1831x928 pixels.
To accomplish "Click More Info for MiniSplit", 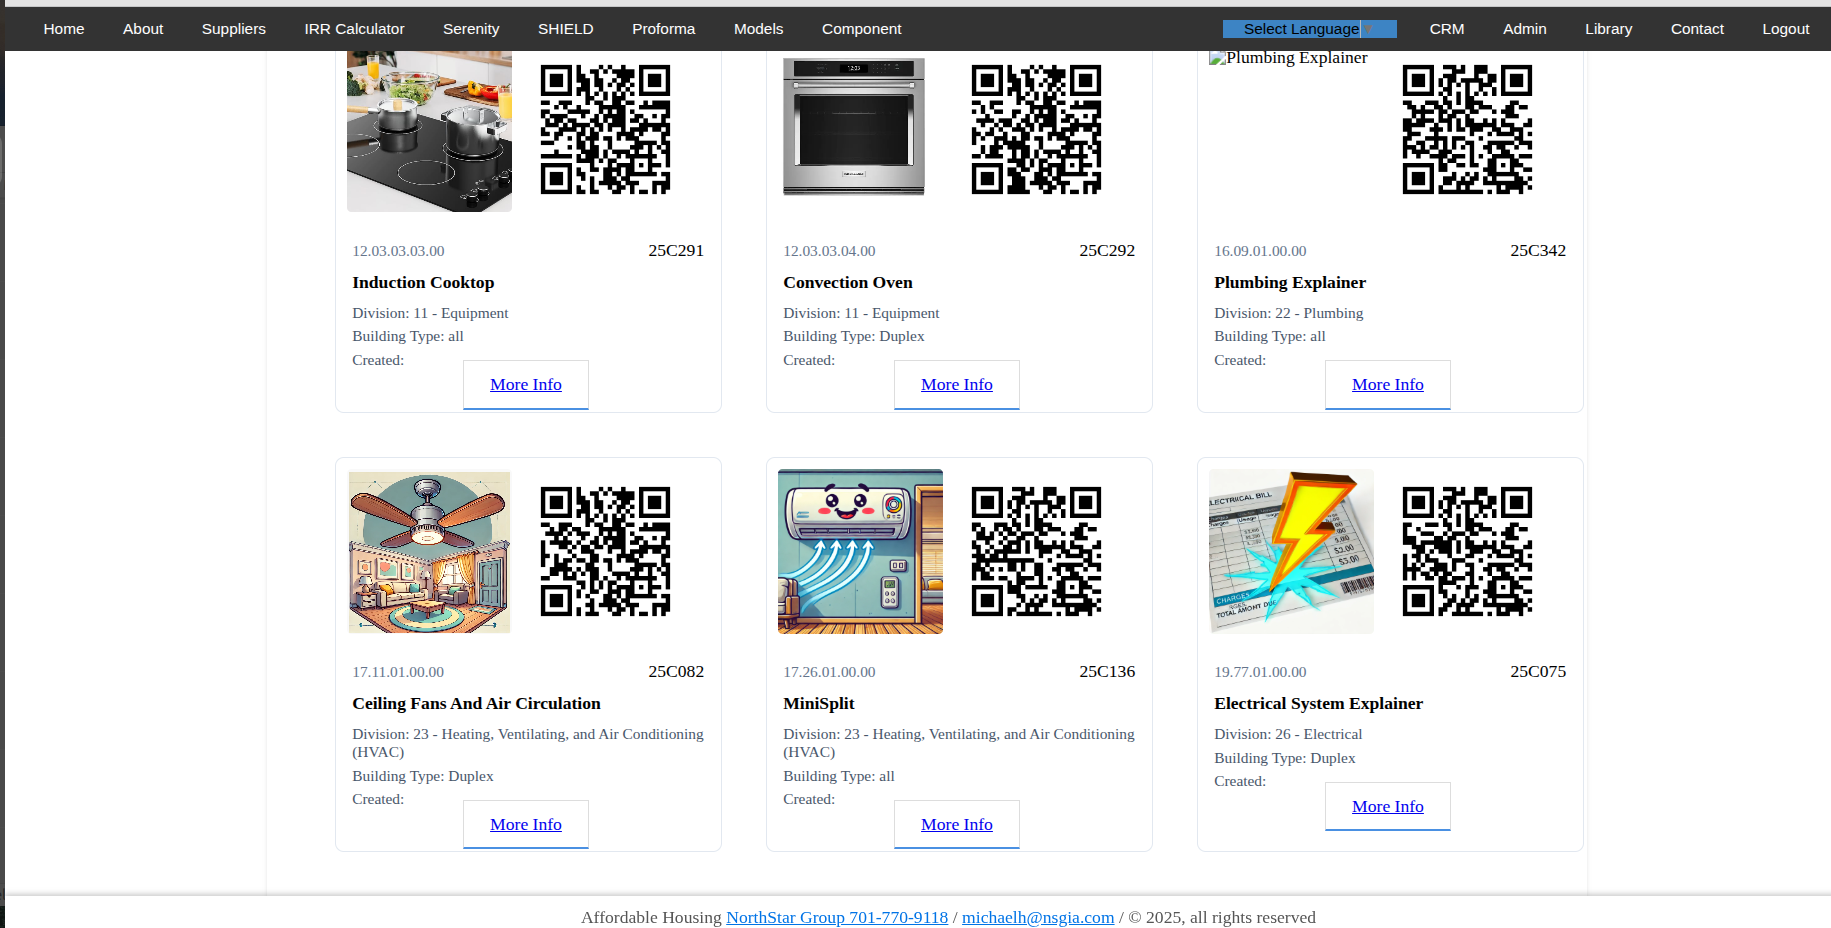I will point(956,824).
